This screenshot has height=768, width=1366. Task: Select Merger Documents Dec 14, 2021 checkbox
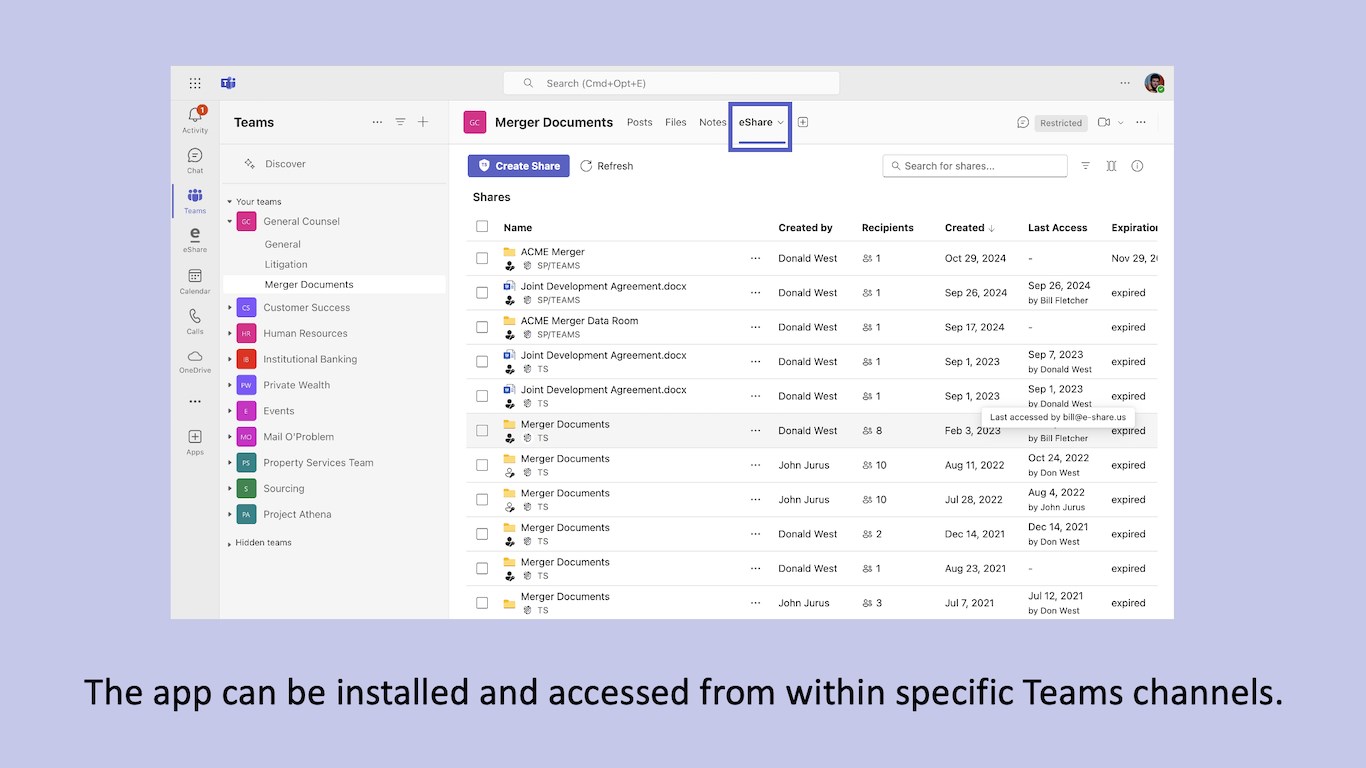[482, 534]
